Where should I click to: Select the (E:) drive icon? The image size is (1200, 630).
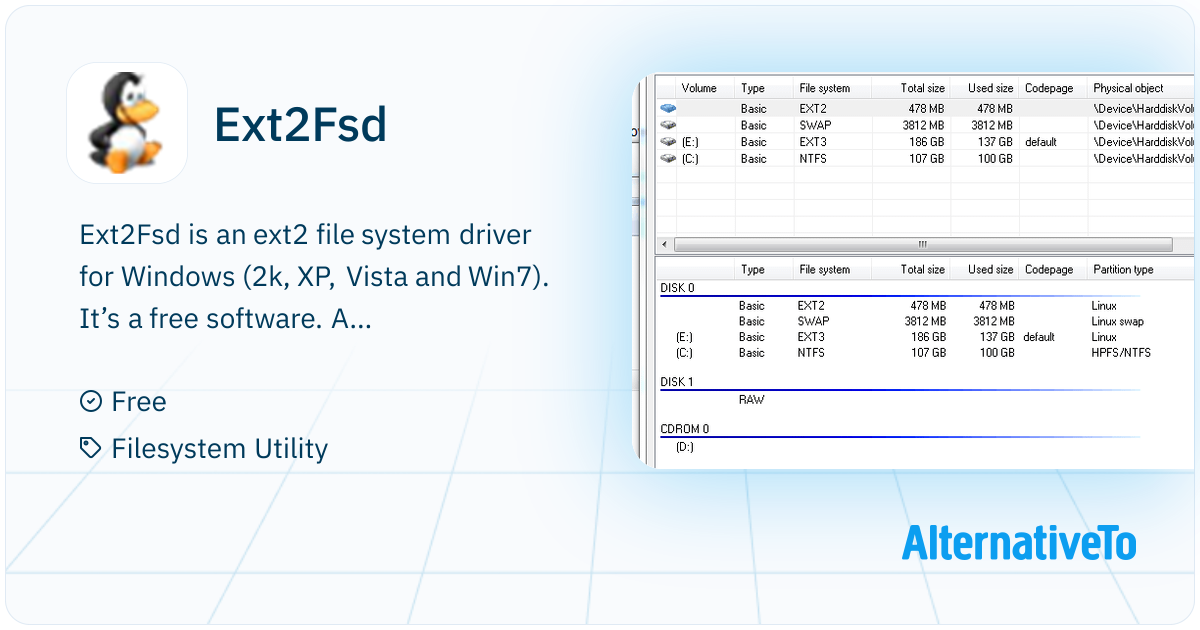(x=669, y=142)
